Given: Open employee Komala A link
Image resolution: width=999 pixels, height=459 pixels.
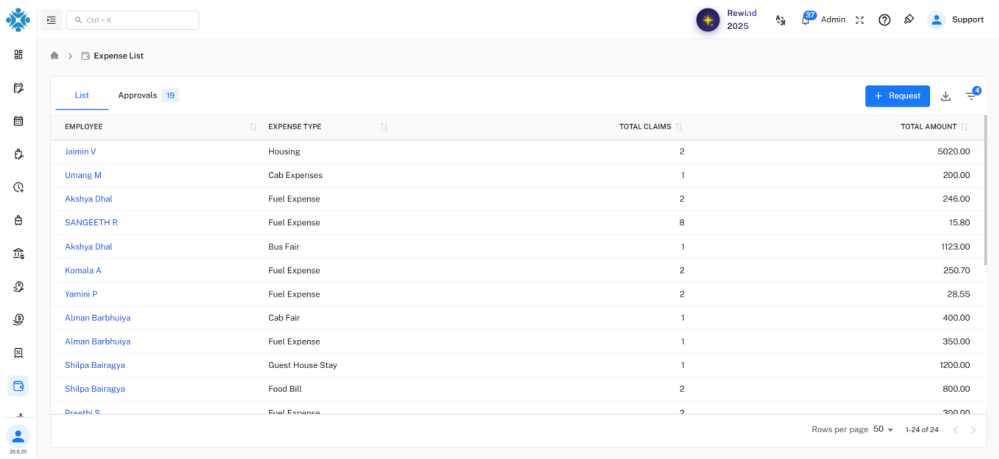Looking at the screenshot, I should [83, 270].
